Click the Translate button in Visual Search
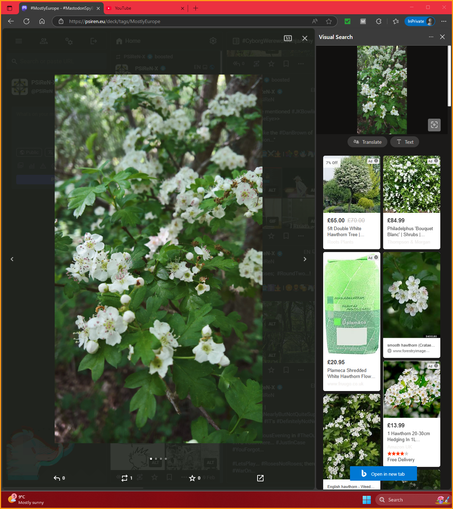 (367, 142)
